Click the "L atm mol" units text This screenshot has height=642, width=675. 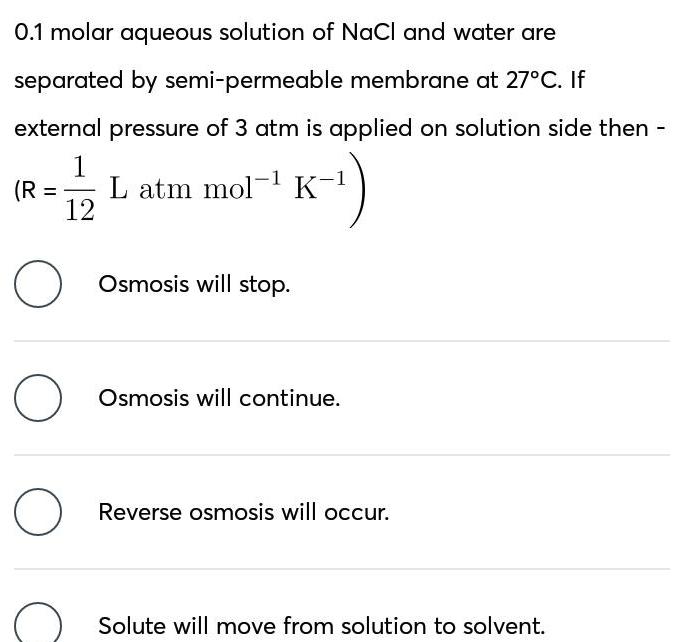182,188
